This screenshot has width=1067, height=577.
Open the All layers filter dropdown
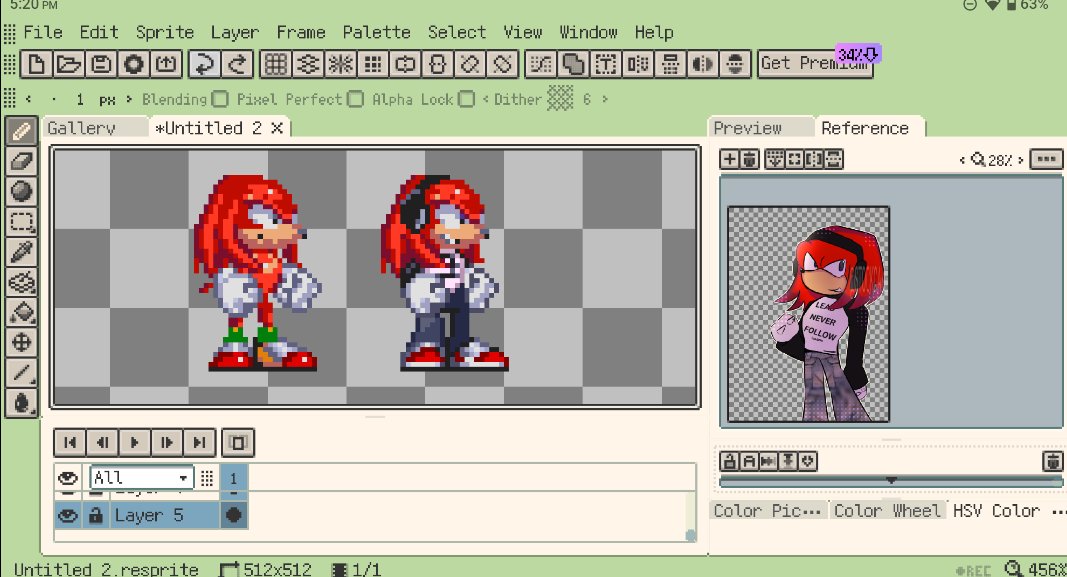coord(142,478)
